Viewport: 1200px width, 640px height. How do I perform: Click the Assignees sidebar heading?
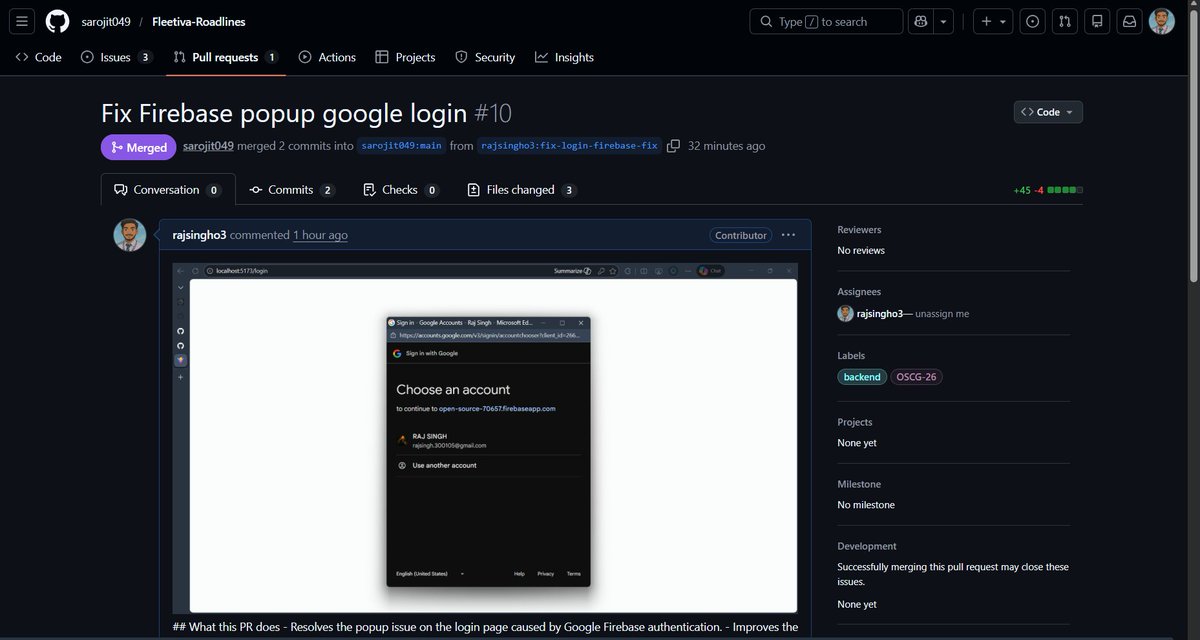(859, 291)
